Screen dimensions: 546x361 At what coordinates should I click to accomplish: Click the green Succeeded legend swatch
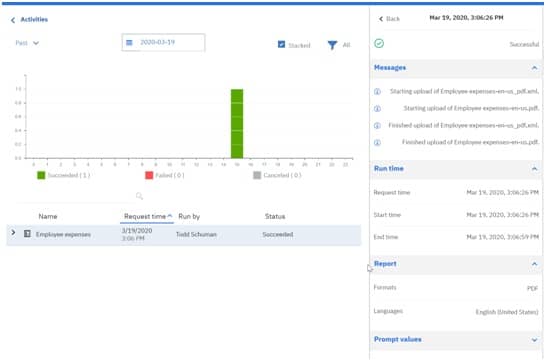(x=41, y=175)
